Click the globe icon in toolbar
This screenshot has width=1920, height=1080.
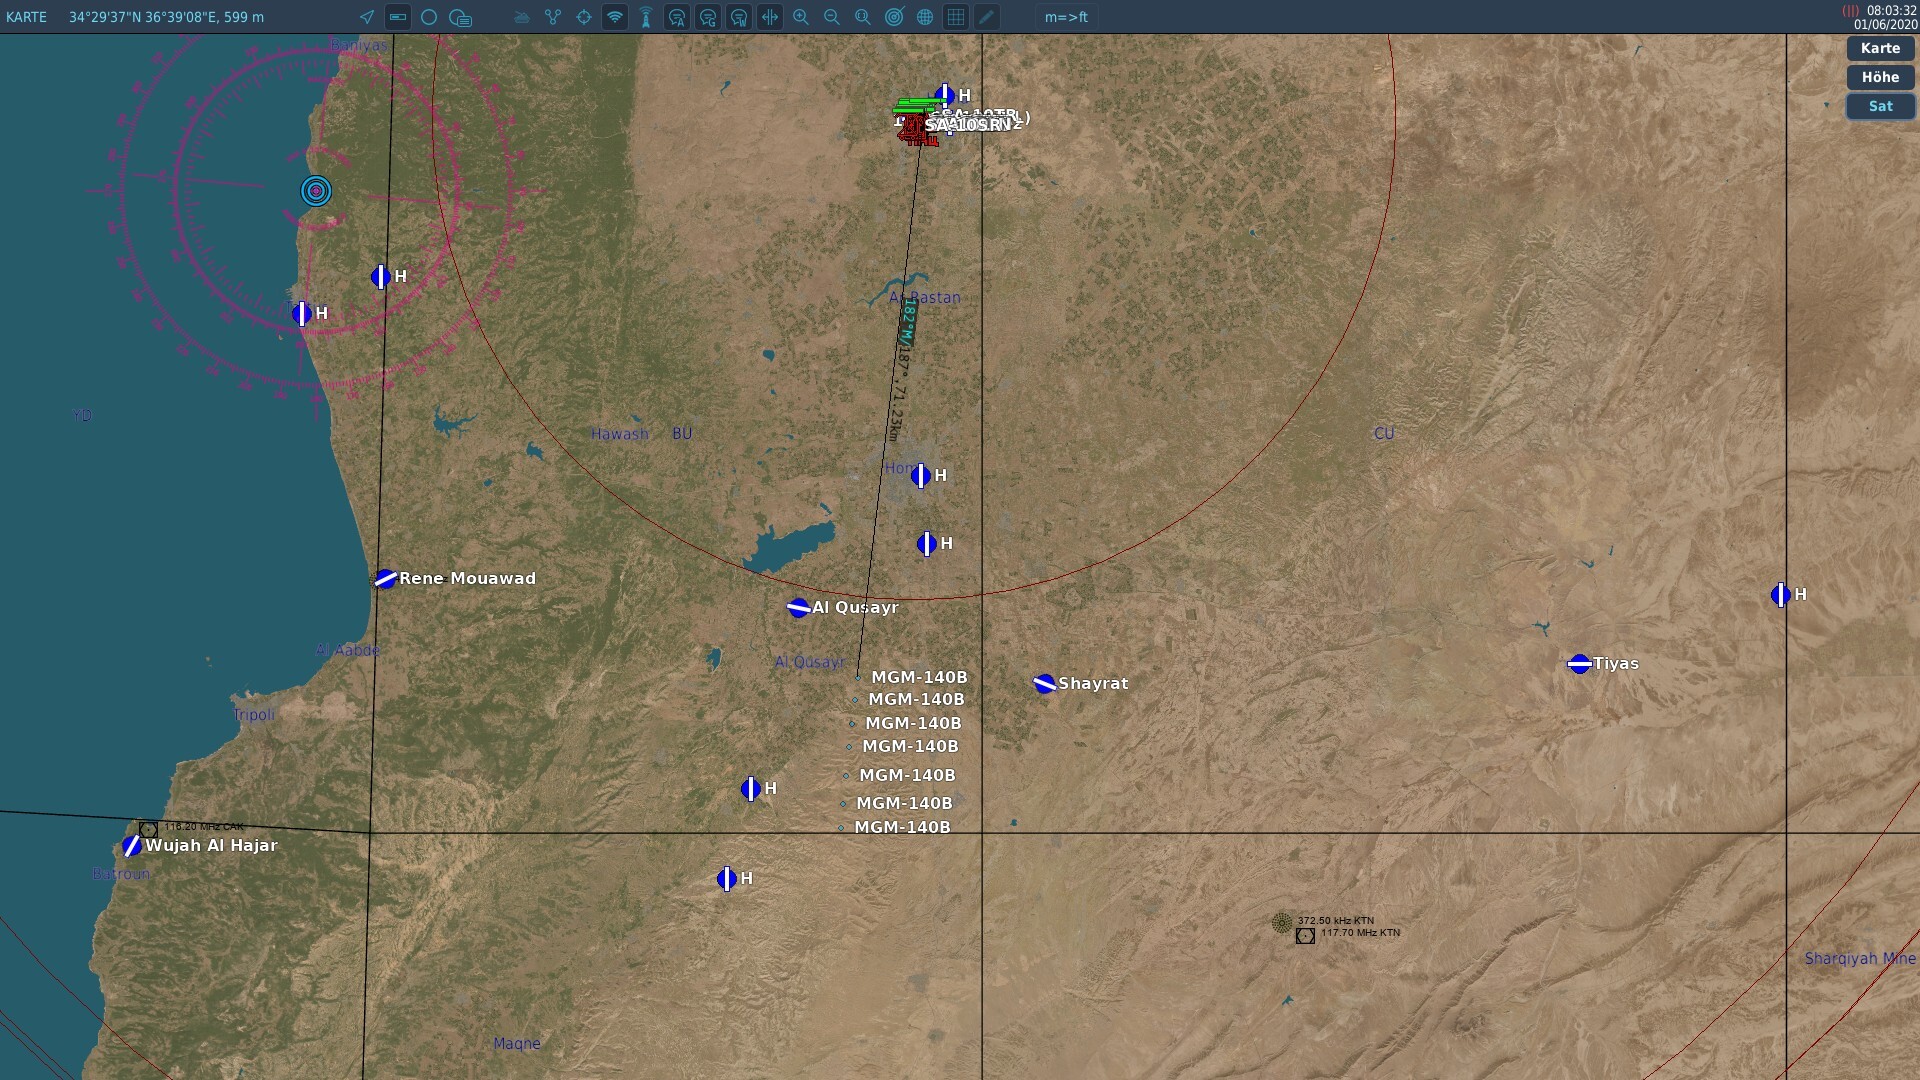click(925, 17)
